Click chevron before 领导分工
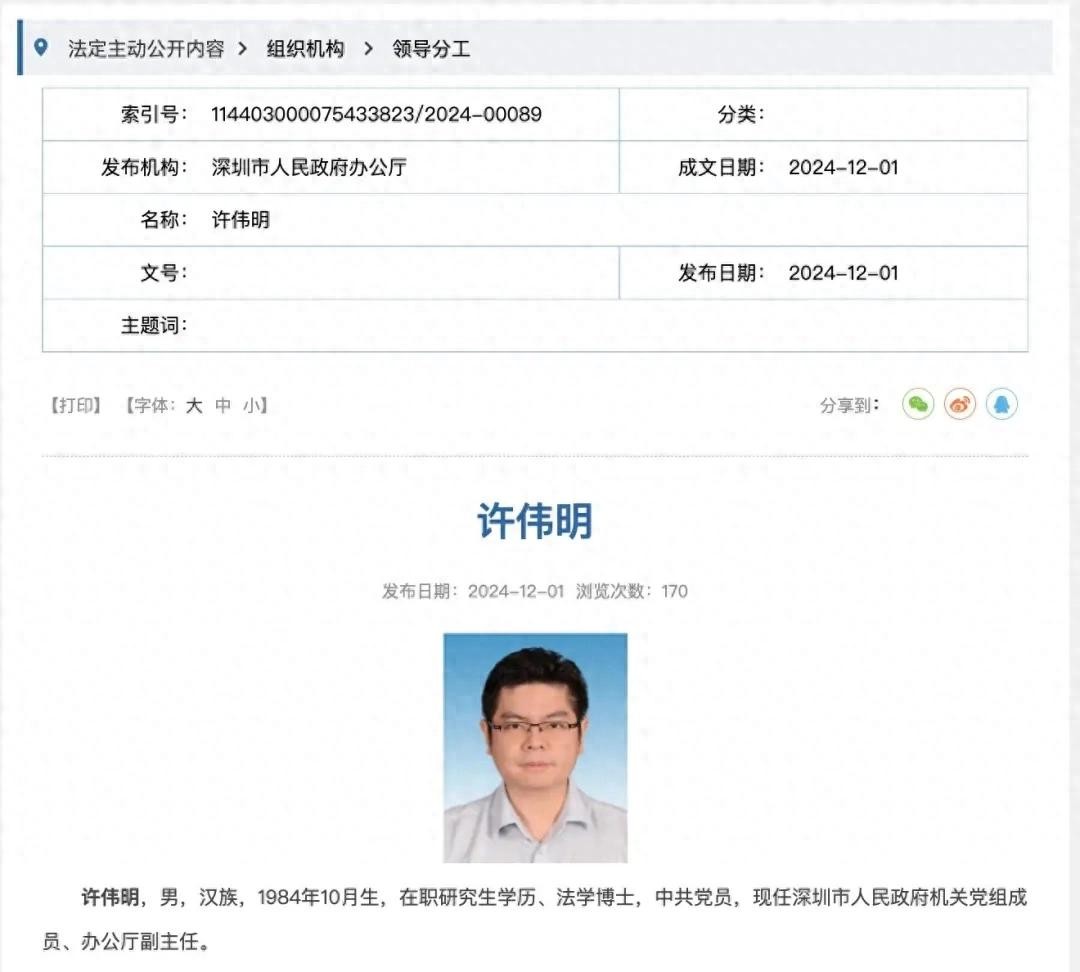 coord(368,49)
